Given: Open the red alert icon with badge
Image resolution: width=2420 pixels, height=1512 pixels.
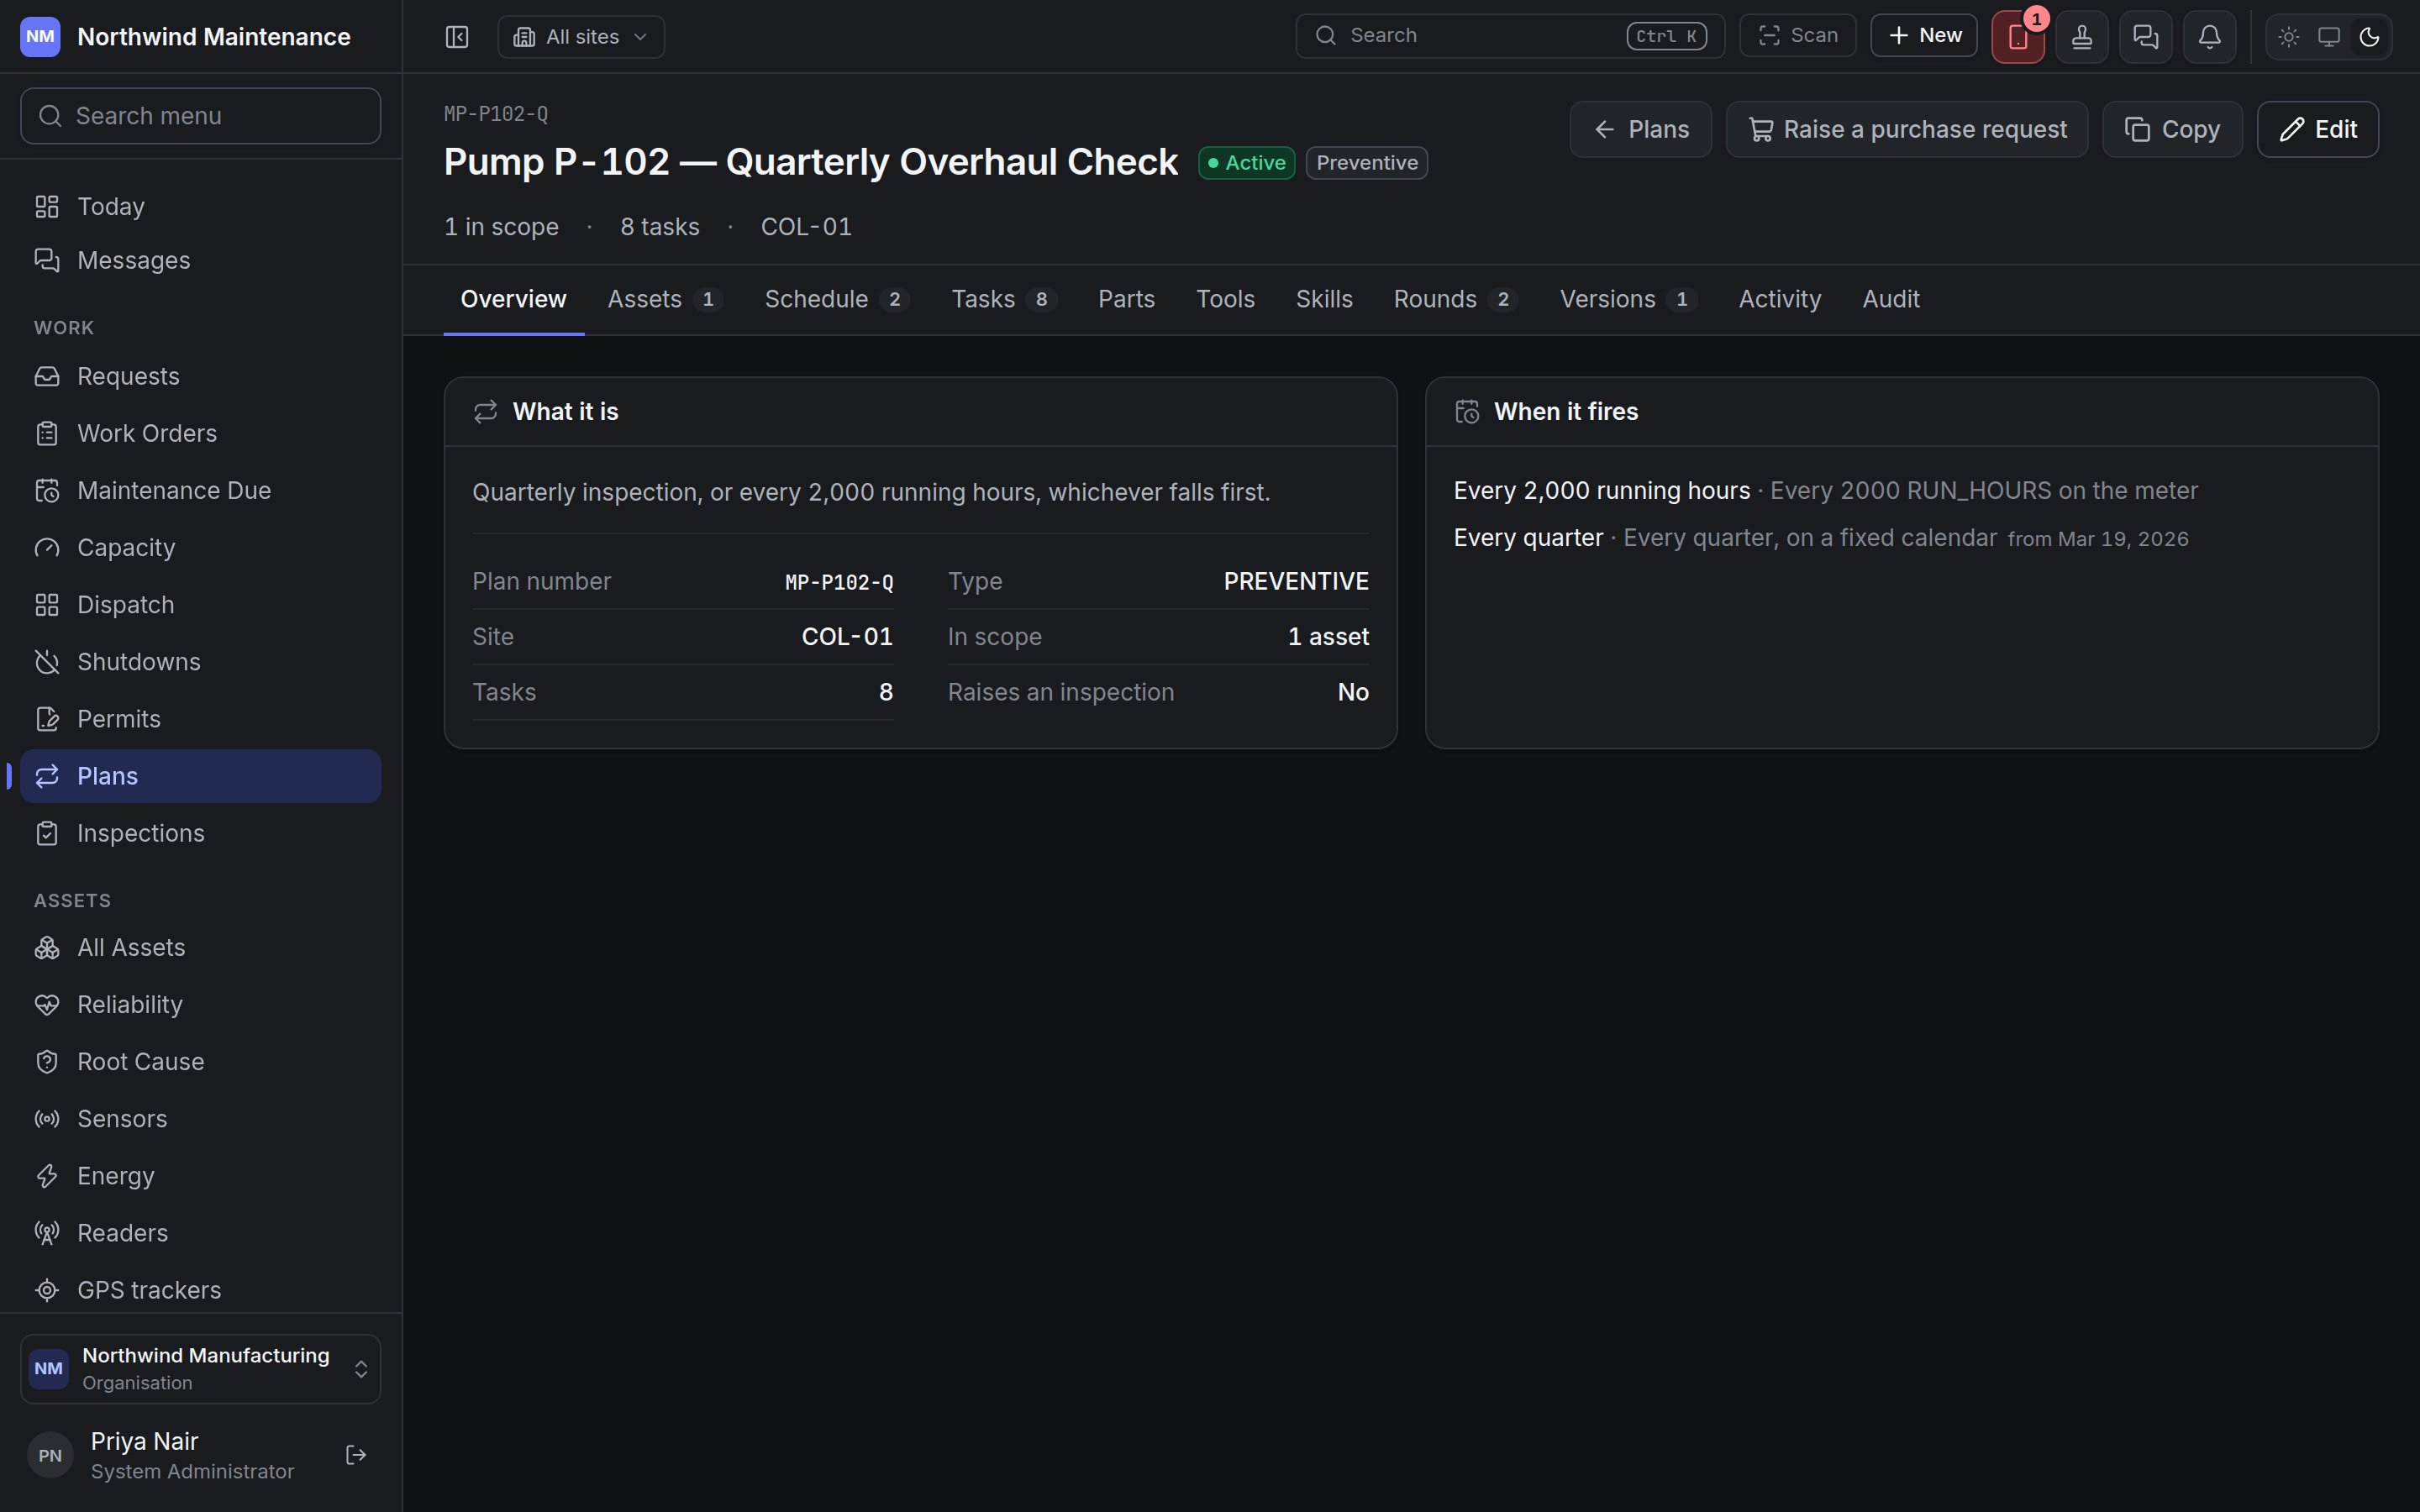Looking at the screenshot, I should tap(2018, 37).
